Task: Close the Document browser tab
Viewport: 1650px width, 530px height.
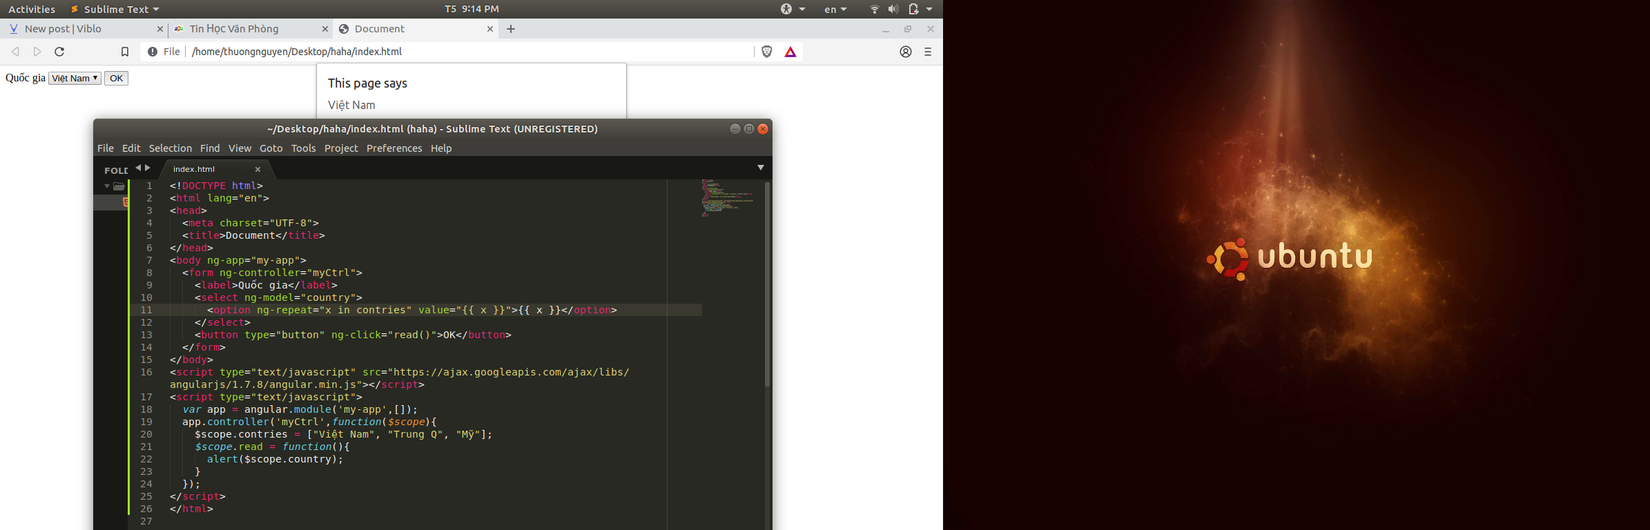Action: [x=490, y=29]
